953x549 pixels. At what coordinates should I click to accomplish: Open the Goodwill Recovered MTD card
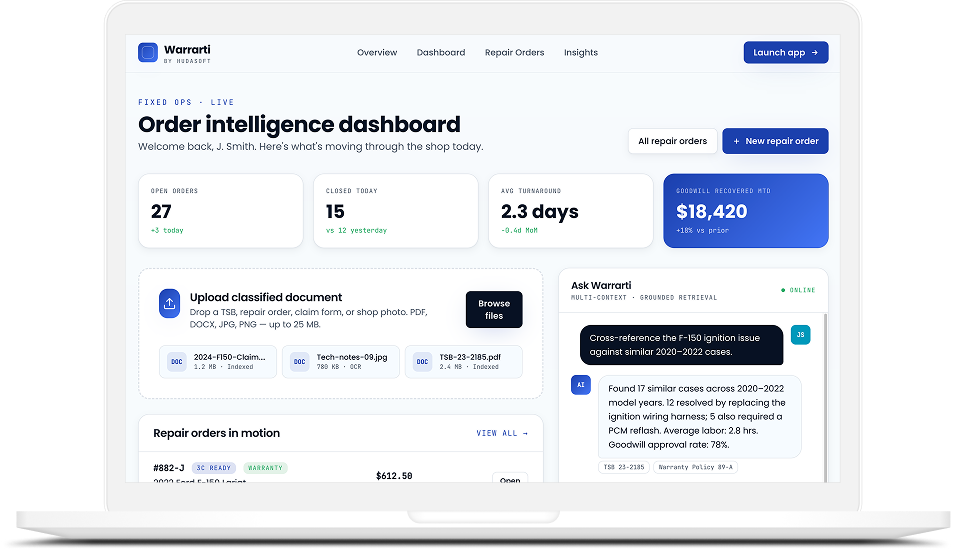[746, 211]
